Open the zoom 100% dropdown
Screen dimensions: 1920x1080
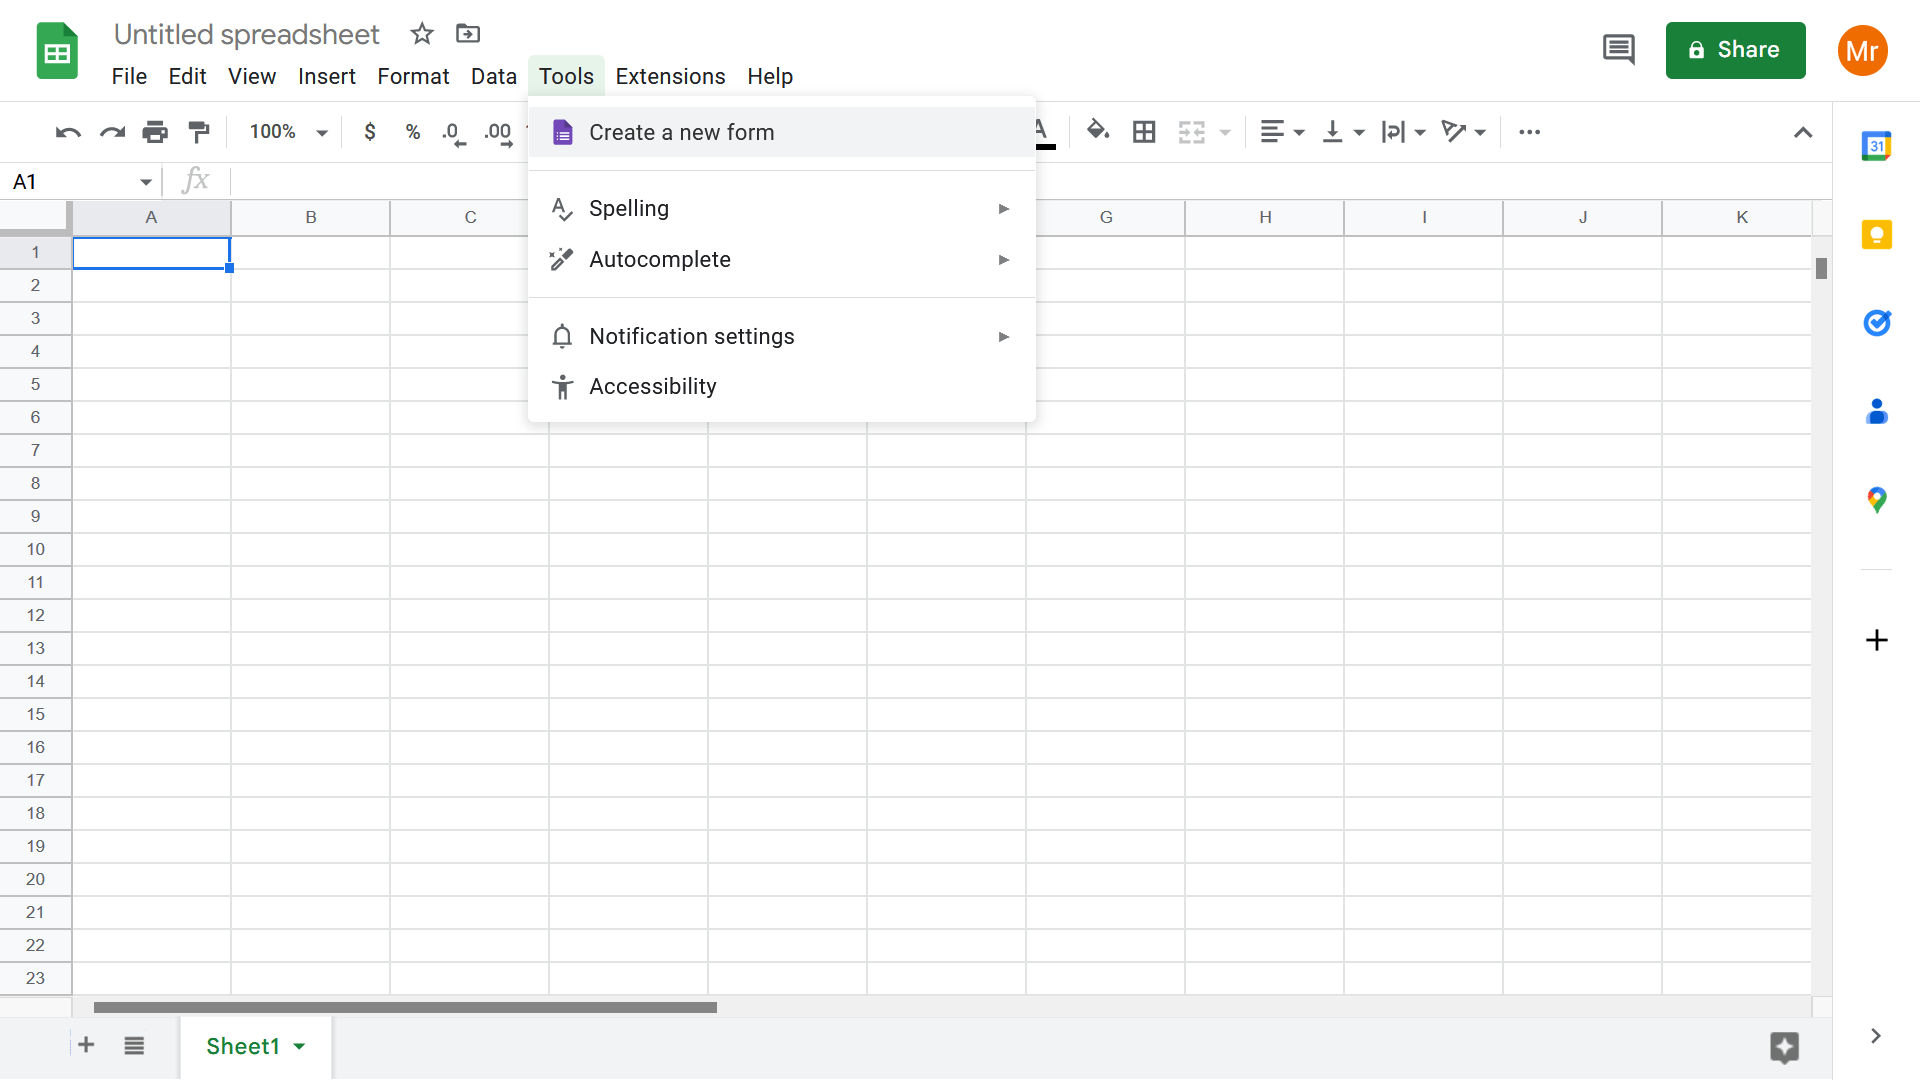coord(288,132)
